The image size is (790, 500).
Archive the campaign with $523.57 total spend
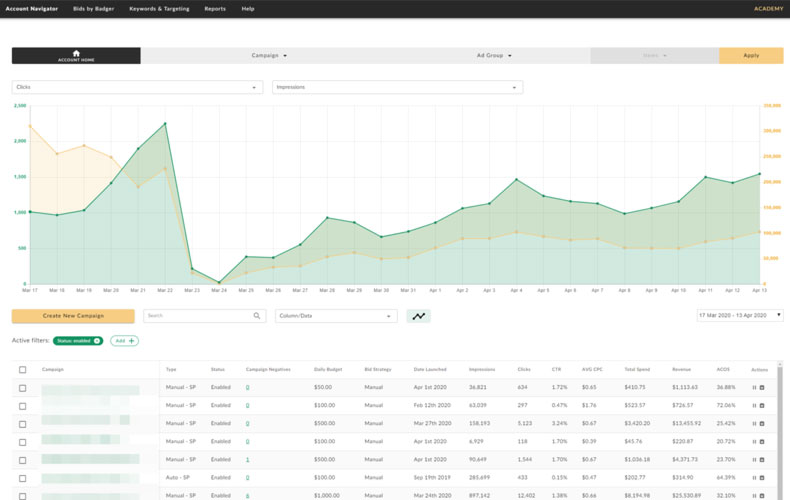[762, 406]
